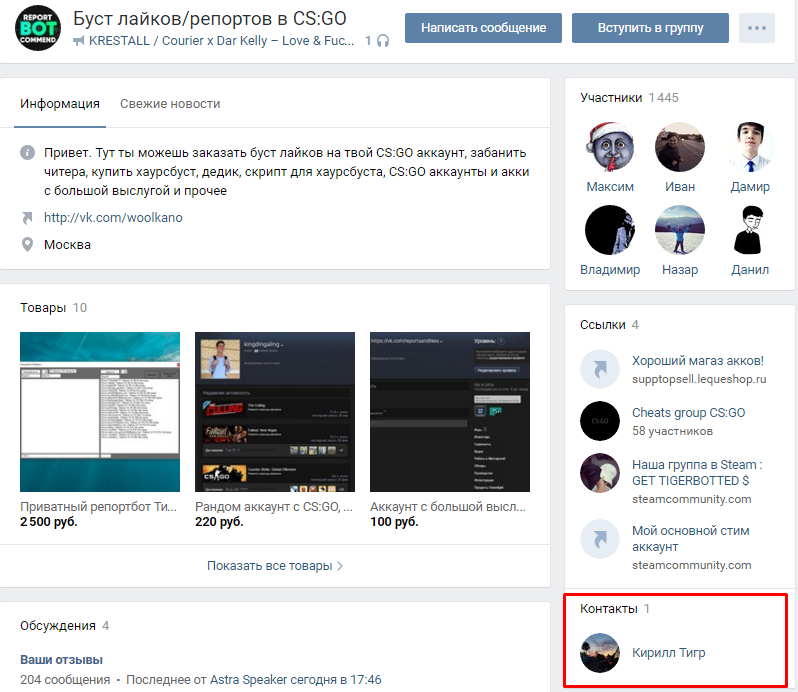Open the Ссылки section header
This screenshot has height=692, width=798.
coord(609,325)
